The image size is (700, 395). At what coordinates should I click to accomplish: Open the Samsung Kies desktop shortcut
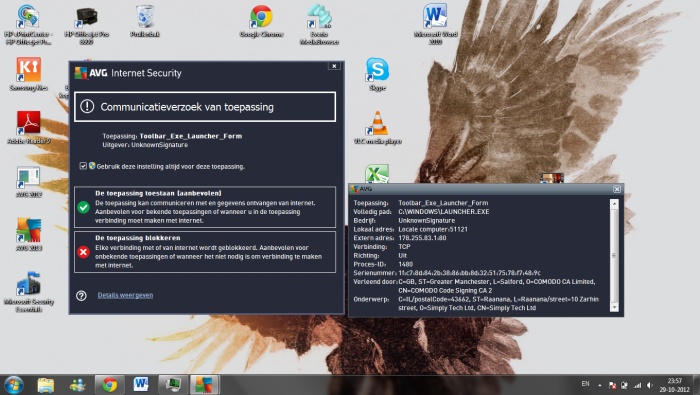point(29,75)
